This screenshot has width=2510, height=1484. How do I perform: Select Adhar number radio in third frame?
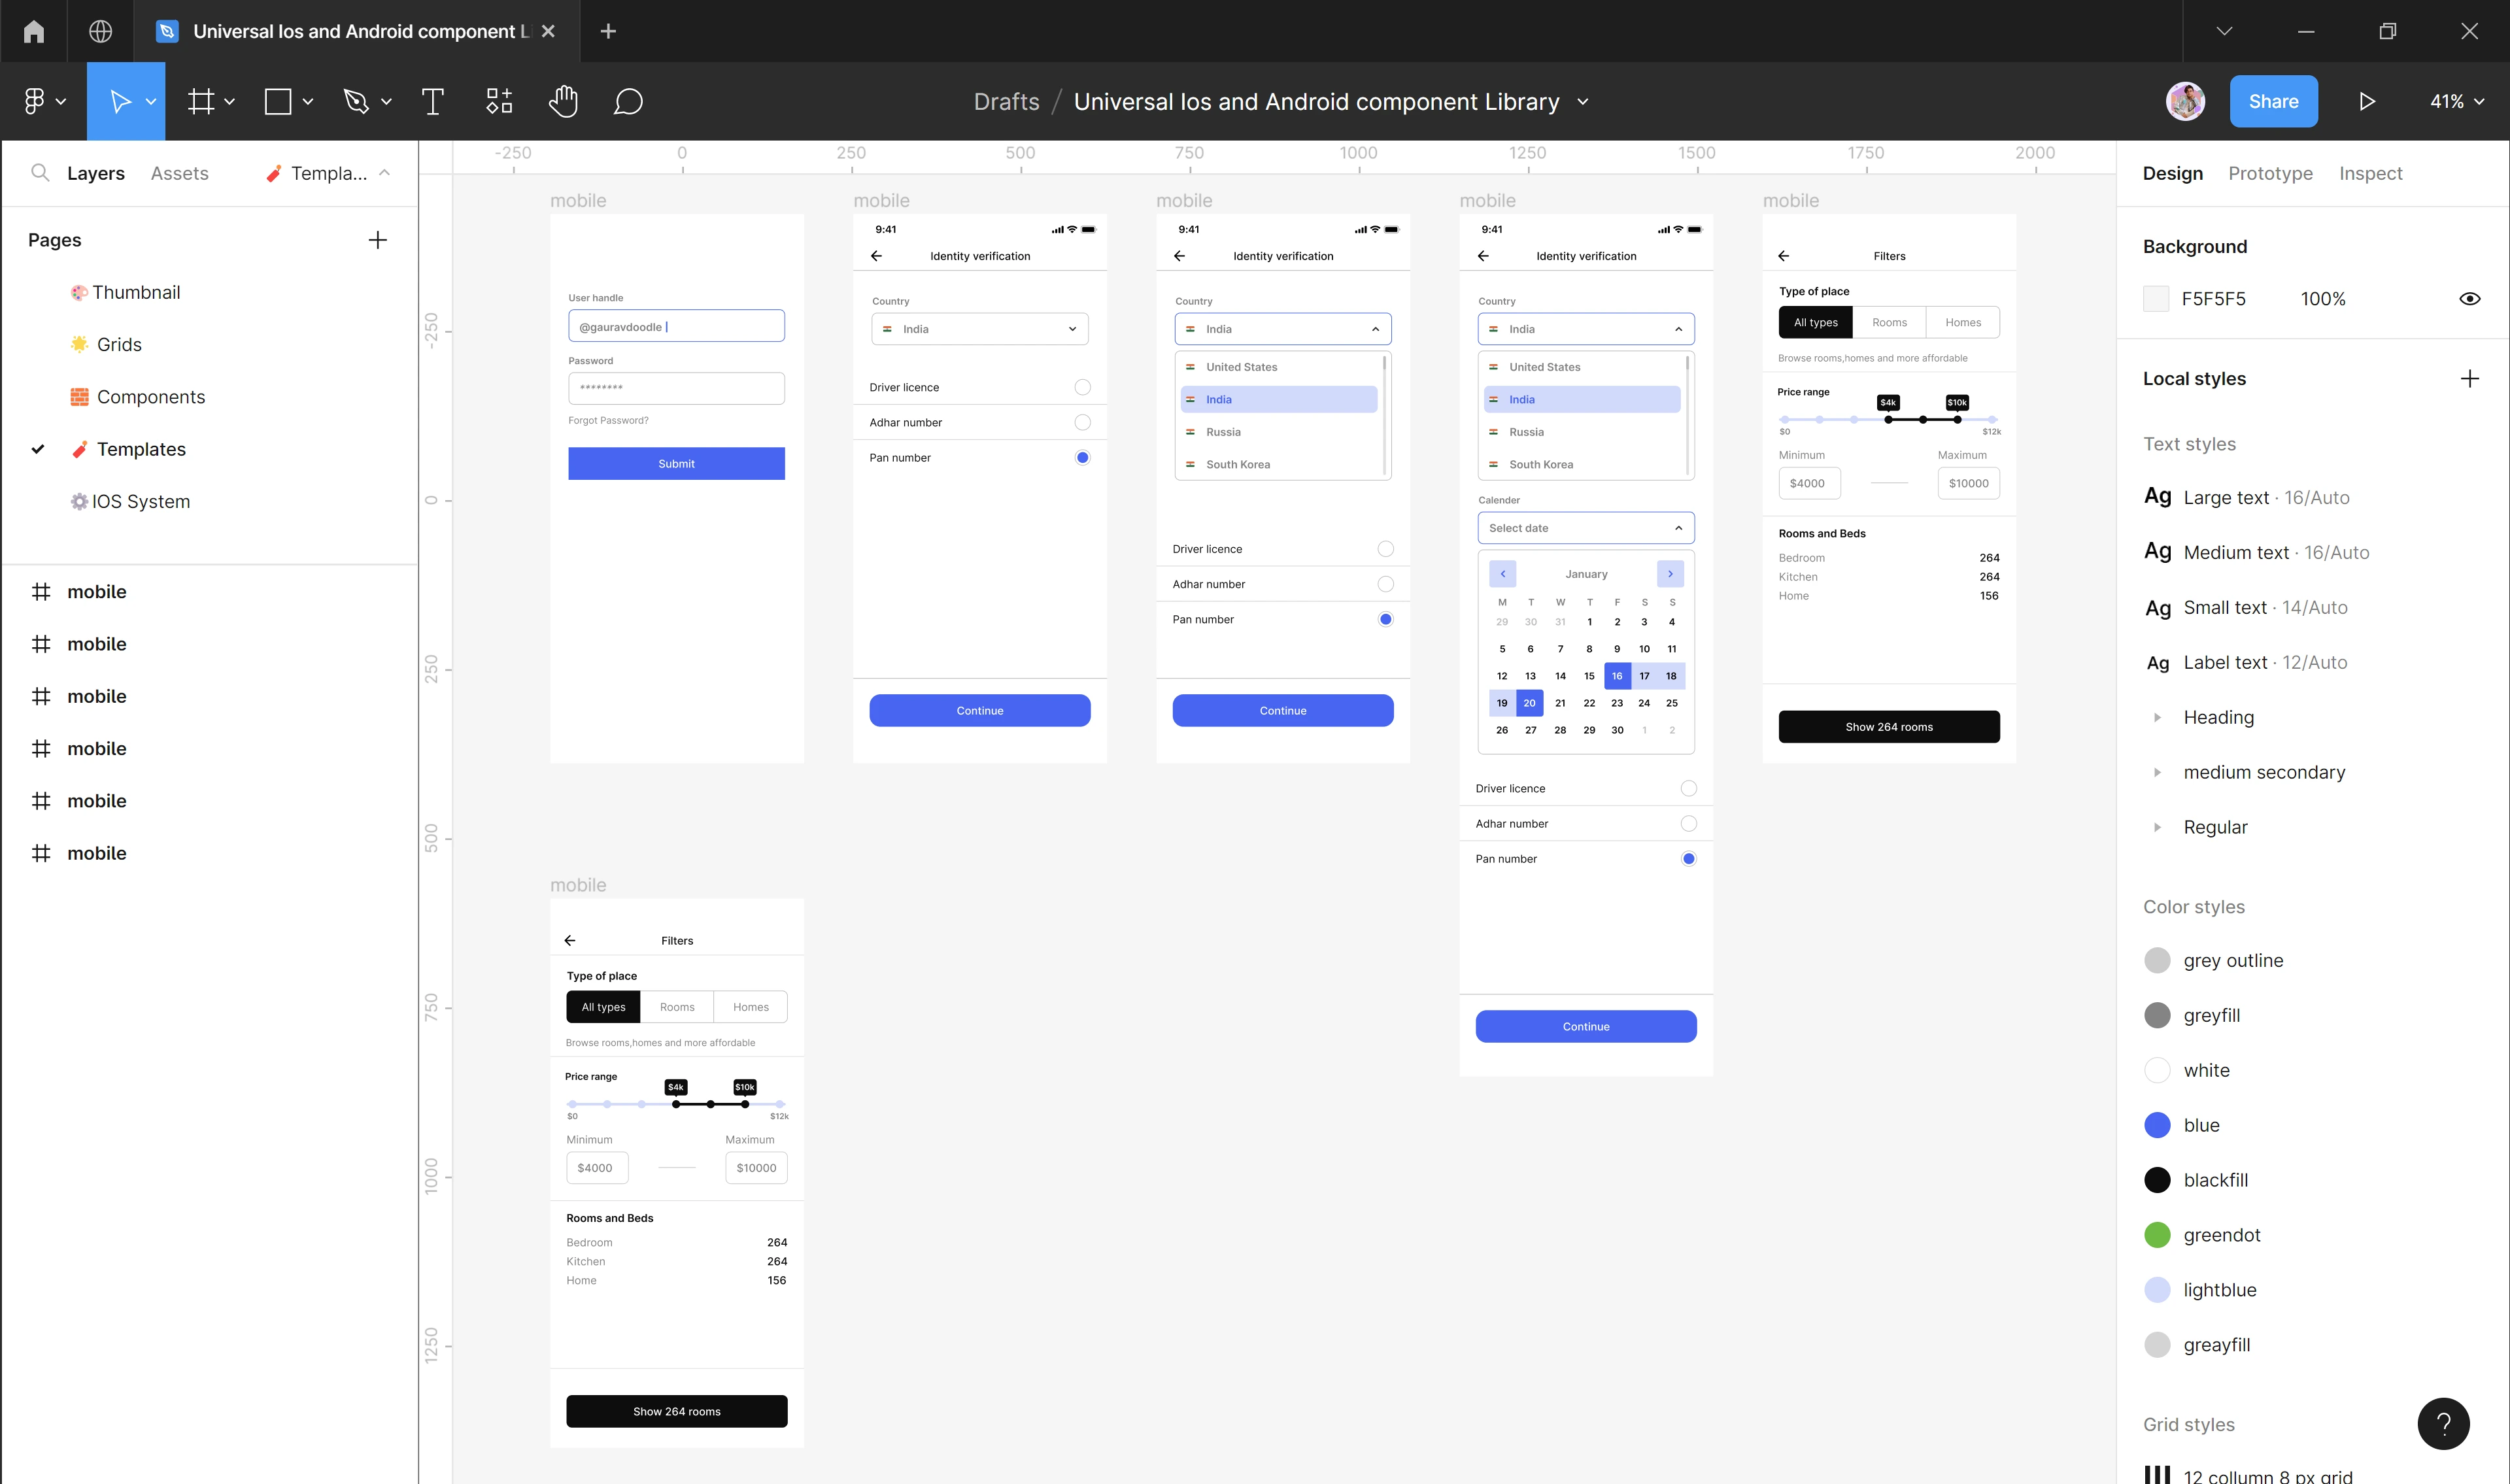(x=1386, y=584)
